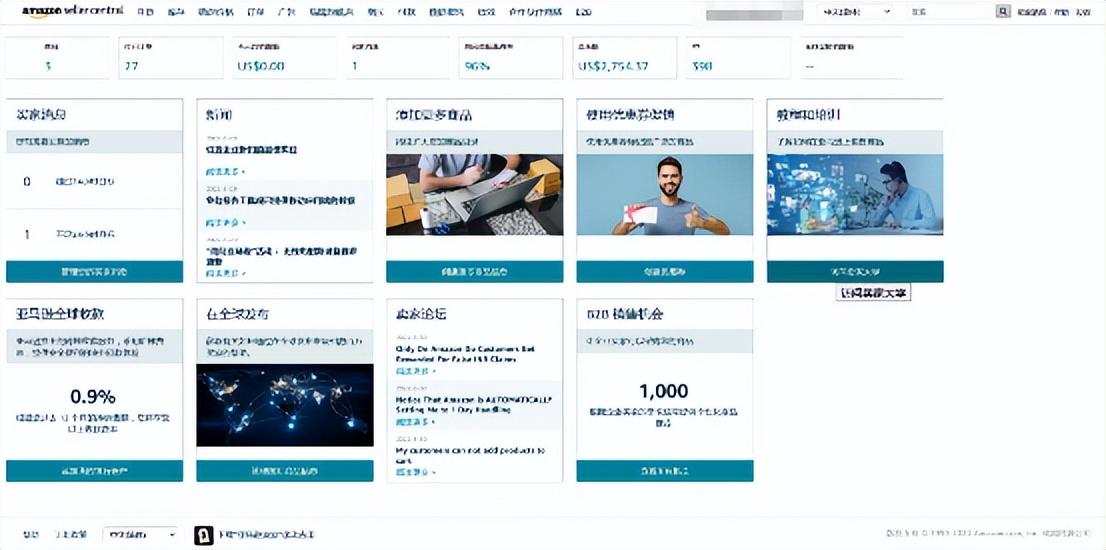Click Read more under second news headline

(x=226, y=223)
